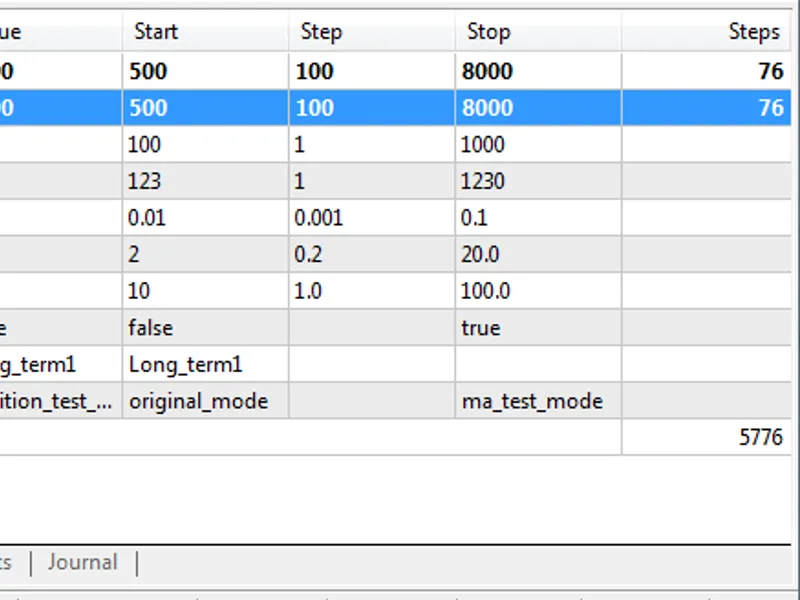Click the Steps column header

pos(707,32)
